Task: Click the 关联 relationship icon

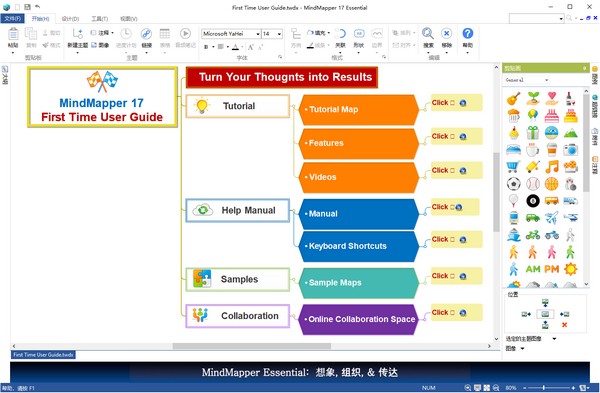Action: (x=340, y=34)
